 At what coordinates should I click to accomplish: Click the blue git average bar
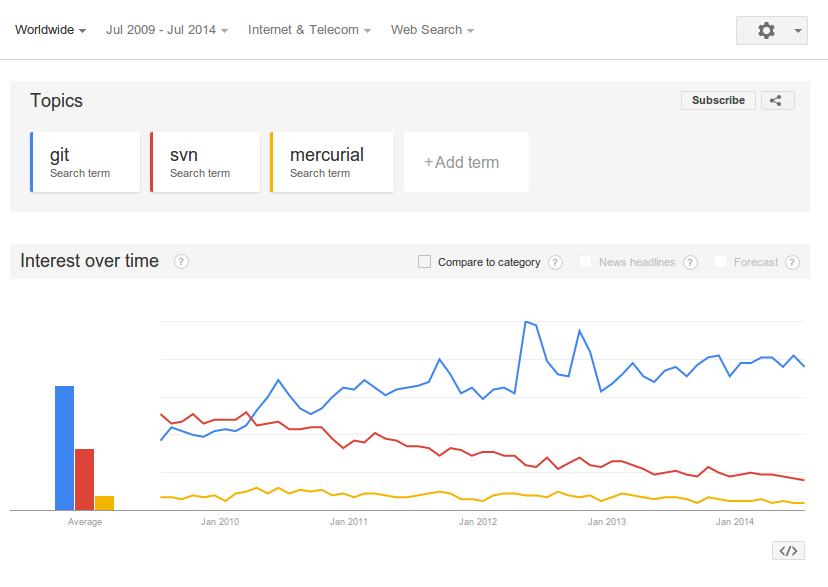point(64,447)
